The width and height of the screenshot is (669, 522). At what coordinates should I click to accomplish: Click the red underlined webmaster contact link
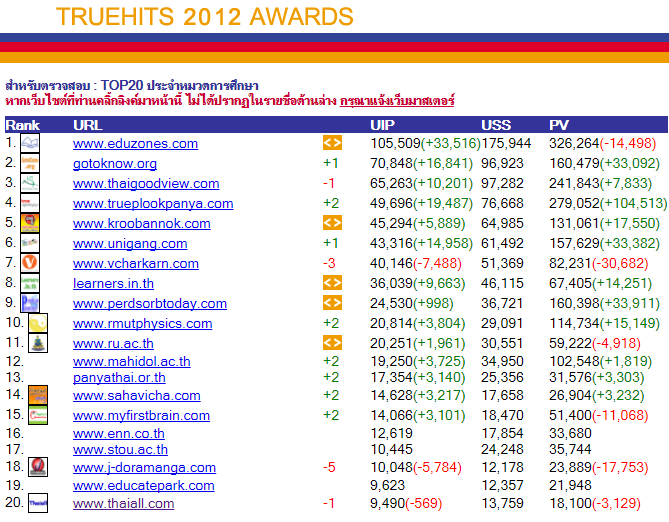397,101
